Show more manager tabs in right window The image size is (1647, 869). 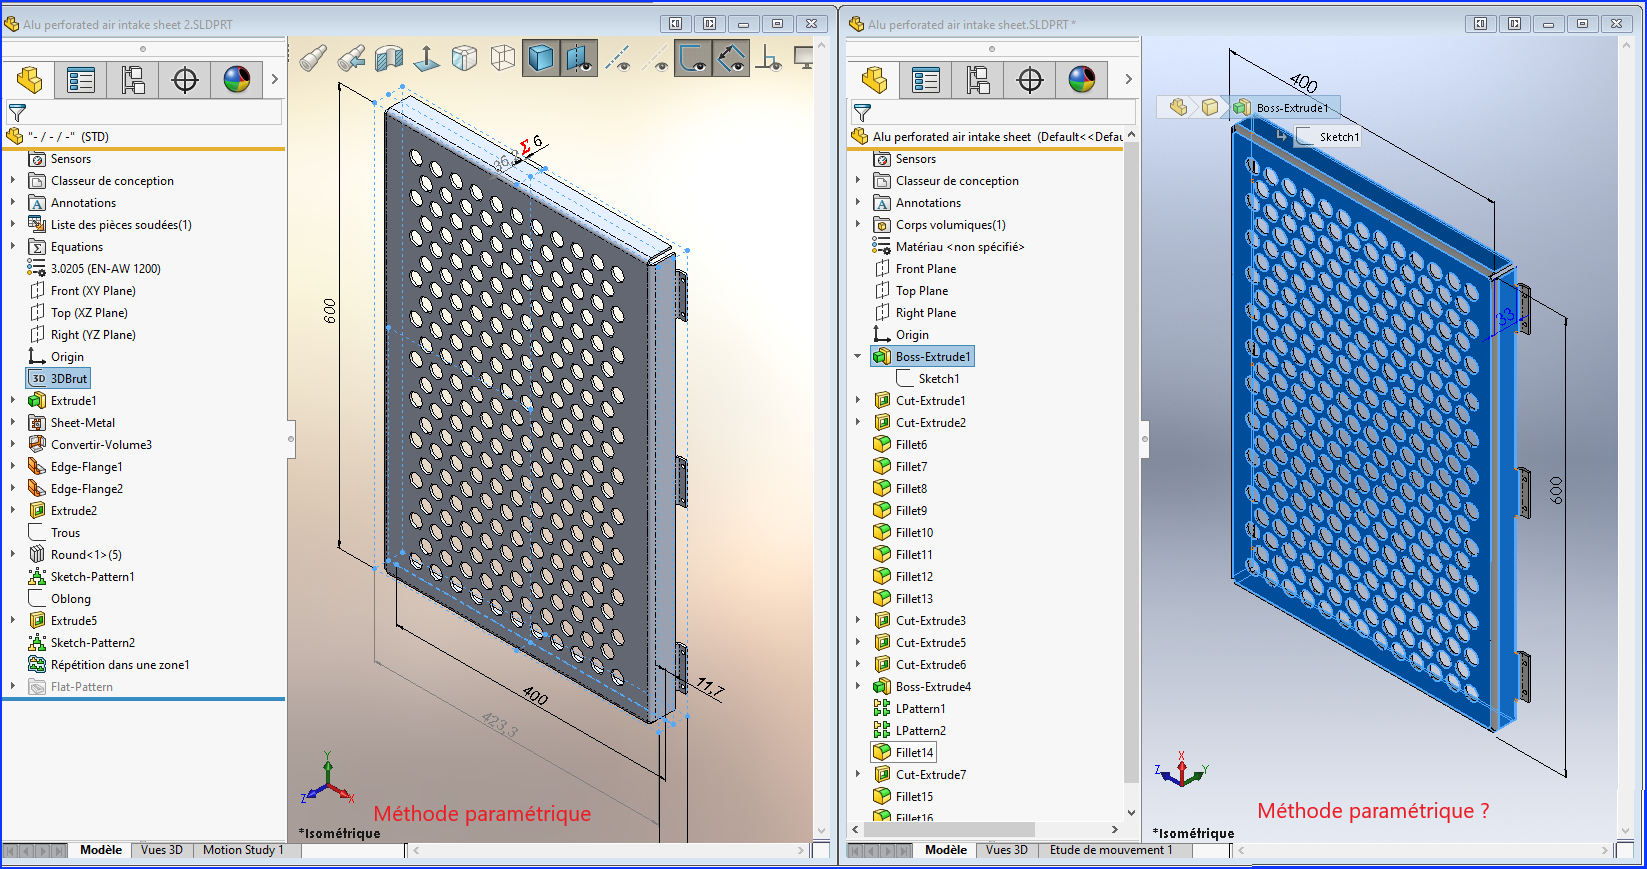(1128, 80)
